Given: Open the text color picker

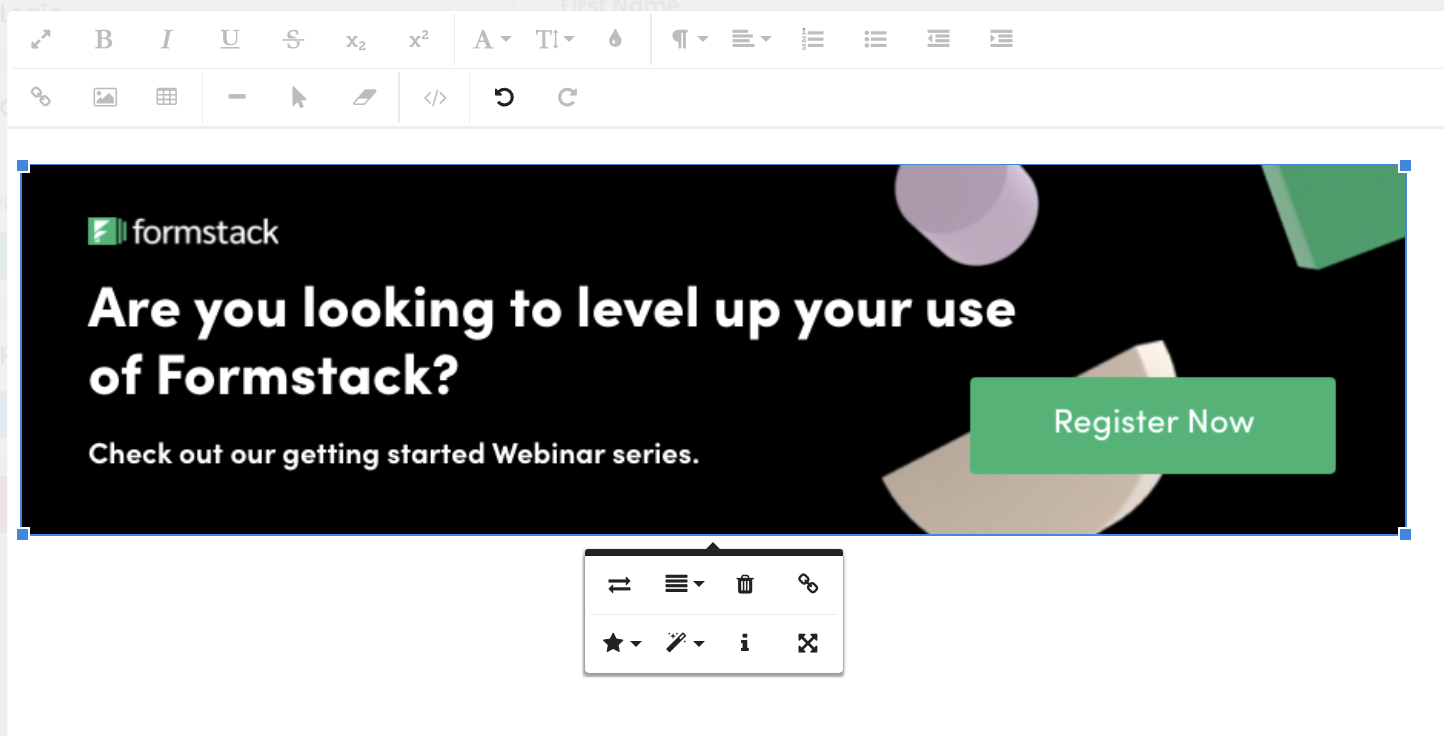Looking at the screenshot, I should [x=616, y=38].
